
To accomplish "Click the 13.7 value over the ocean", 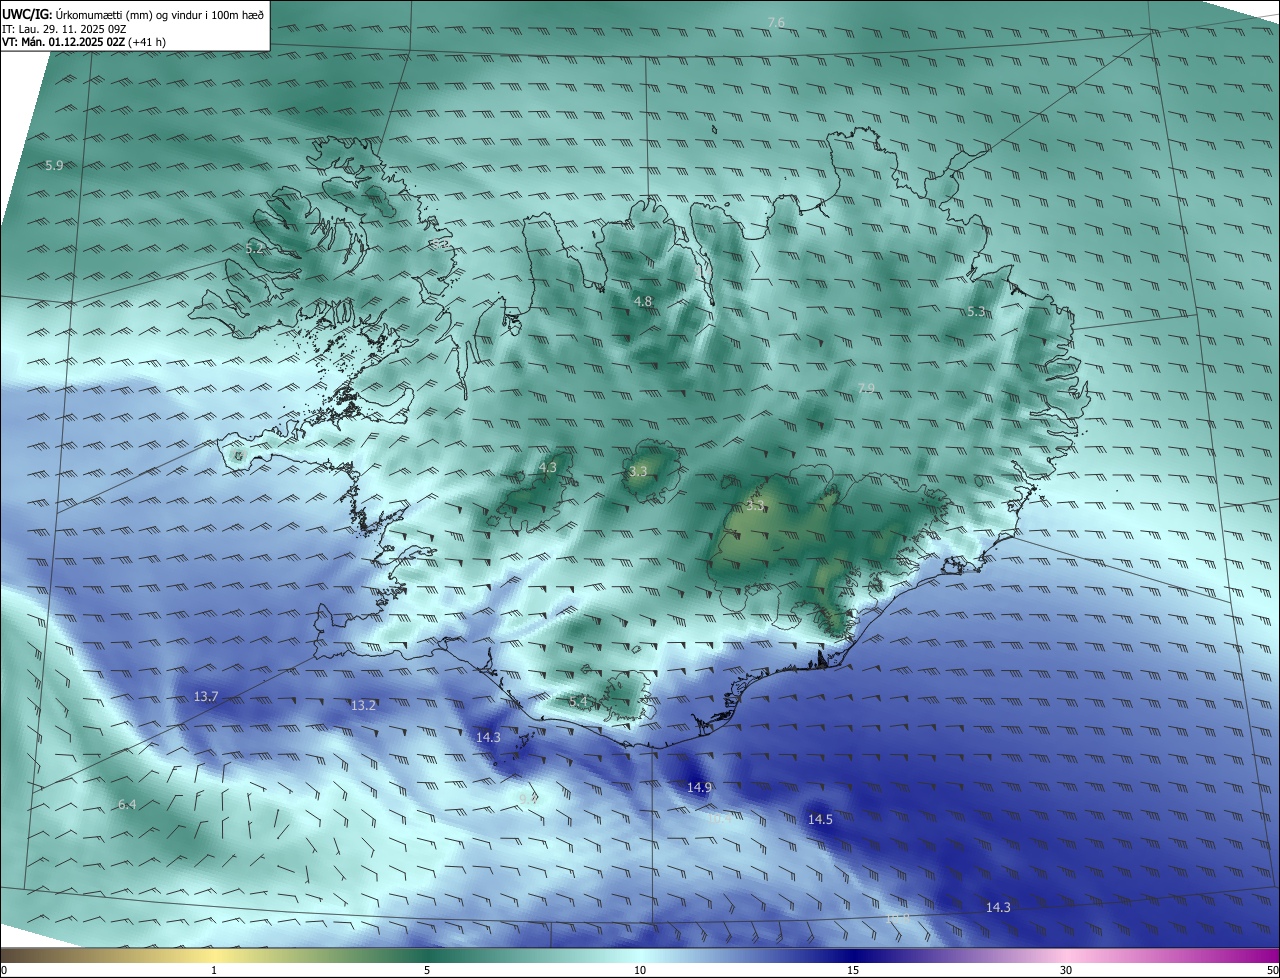I will [206, 696].
